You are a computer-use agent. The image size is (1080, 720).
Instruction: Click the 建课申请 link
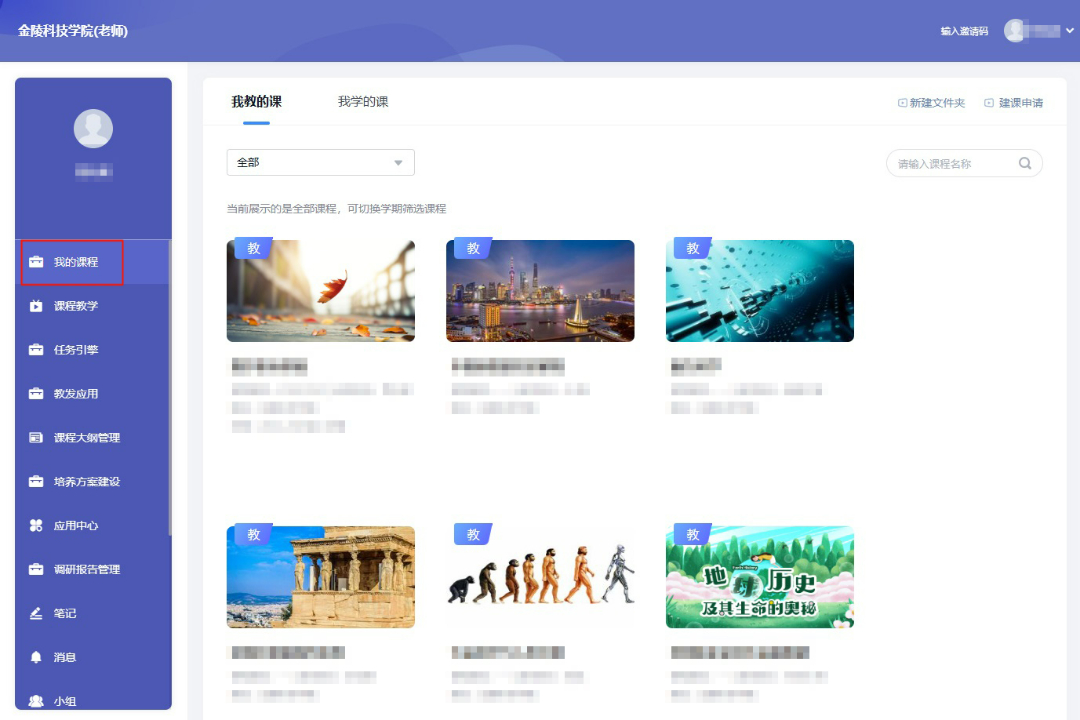(x=1014, y=103)
